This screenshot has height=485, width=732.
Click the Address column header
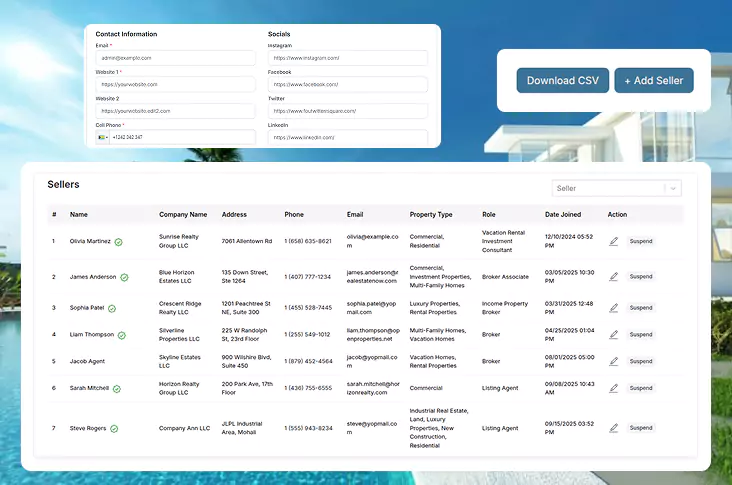point(234,215)
